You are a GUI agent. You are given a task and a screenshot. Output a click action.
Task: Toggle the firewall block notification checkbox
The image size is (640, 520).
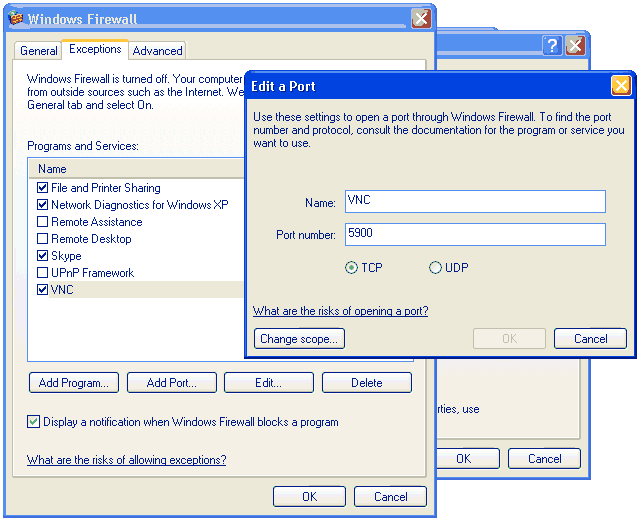[x=34, y=422]
